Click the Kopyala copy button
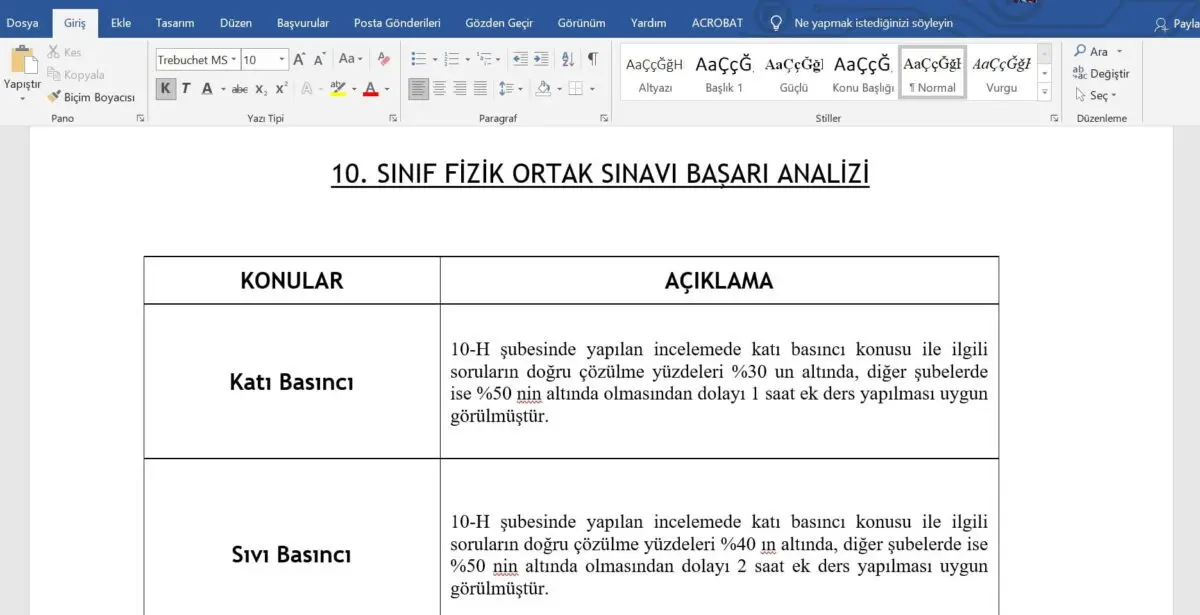The image size is (1200, 615). point(75,74)
